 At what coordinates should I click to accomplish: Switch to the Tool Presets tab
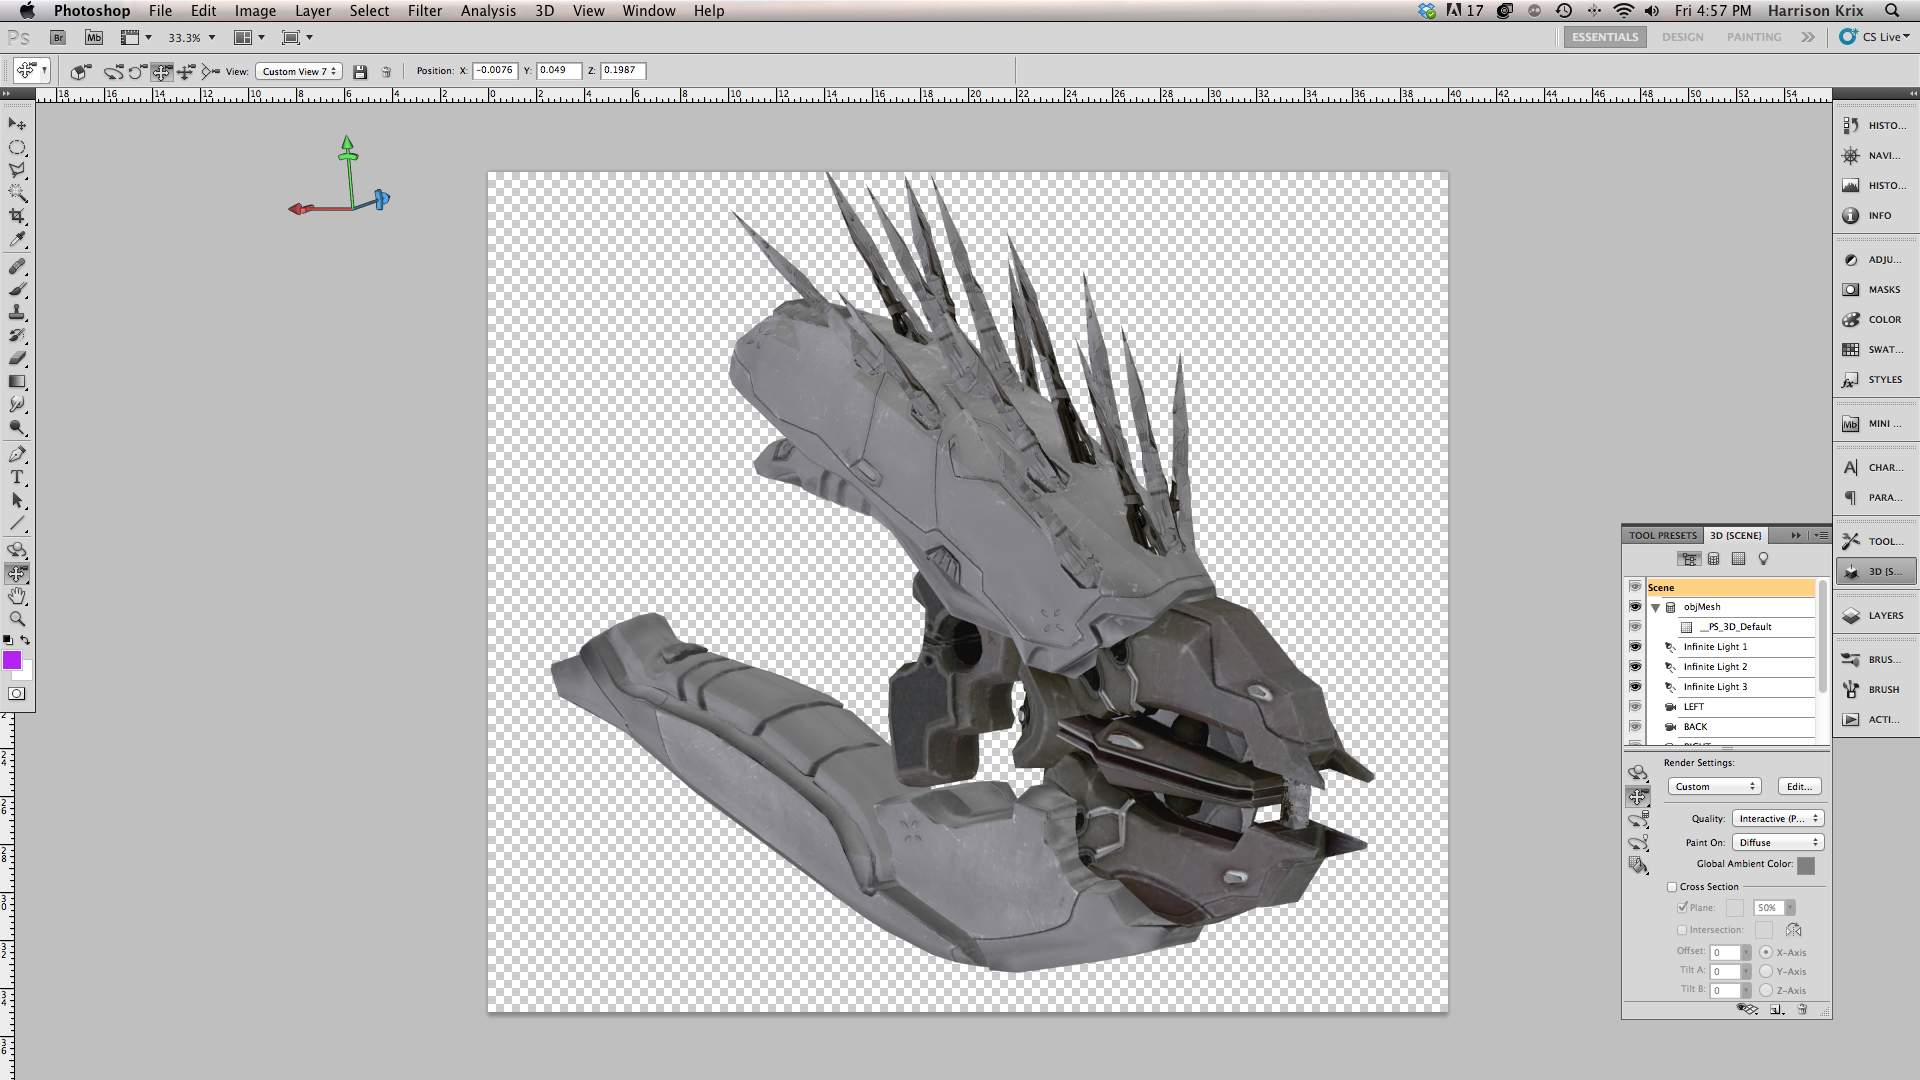[x=1662, y=536]
